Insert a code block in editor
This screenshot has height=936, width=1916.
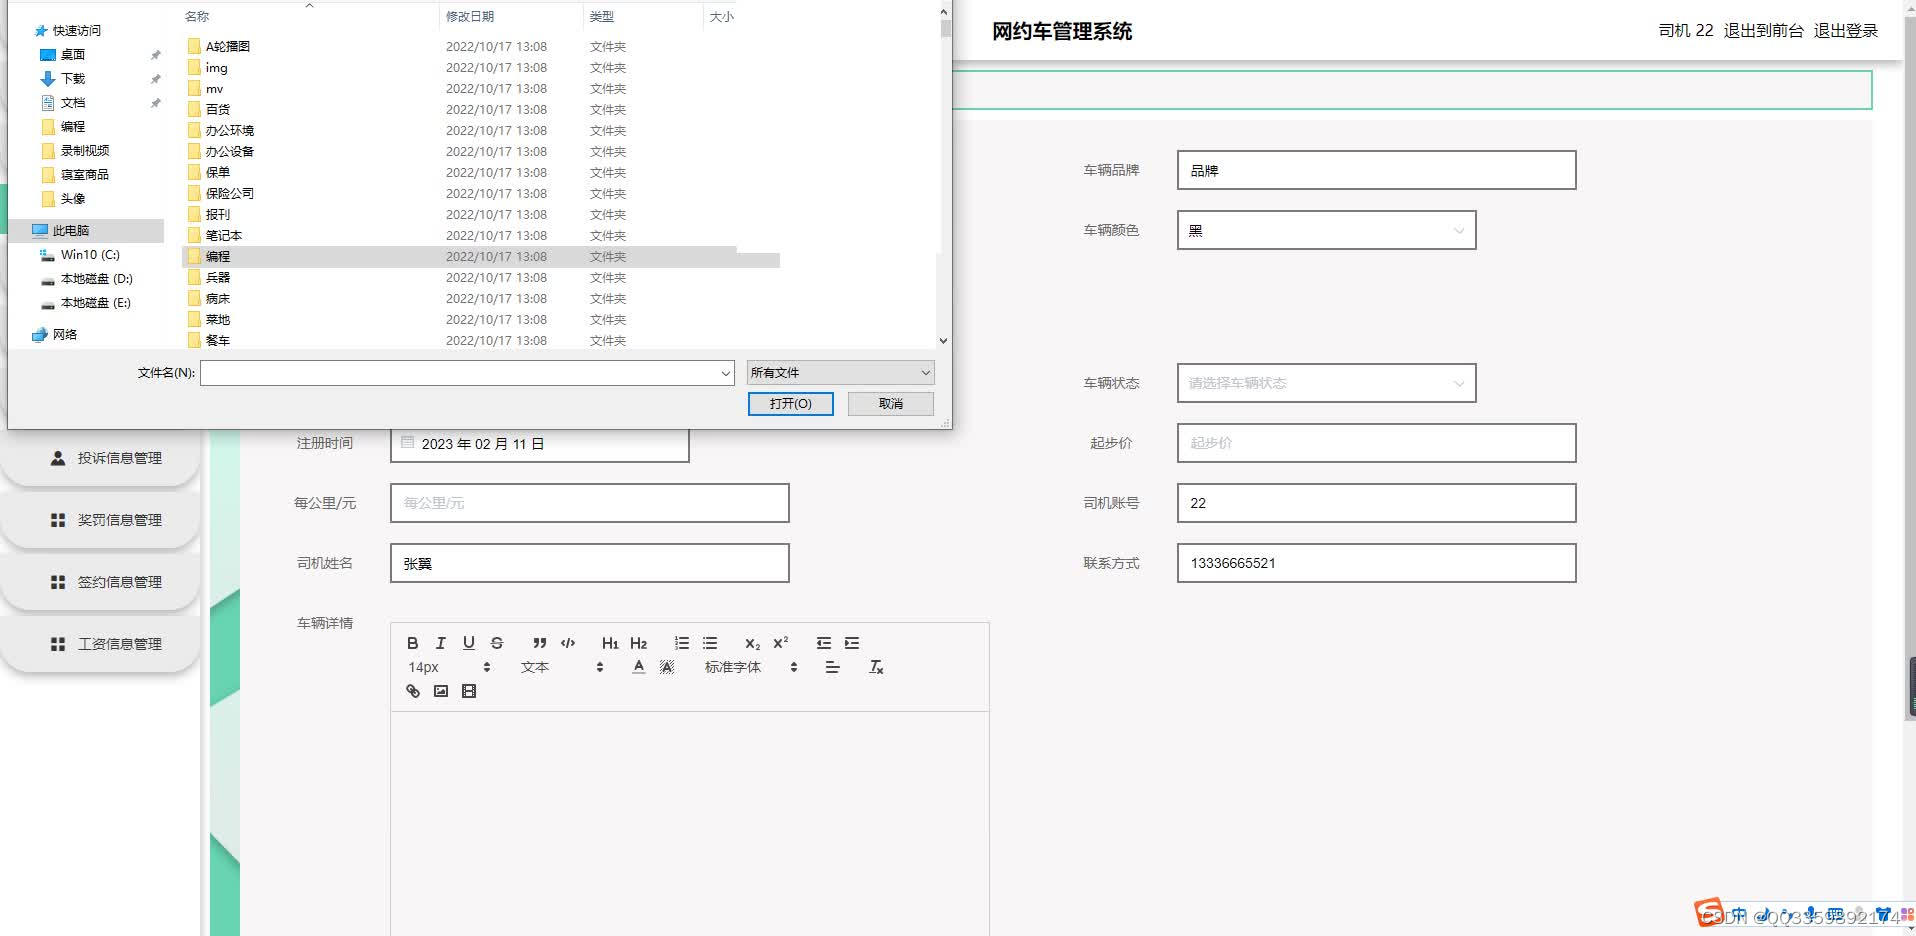(x=568, y=643)
